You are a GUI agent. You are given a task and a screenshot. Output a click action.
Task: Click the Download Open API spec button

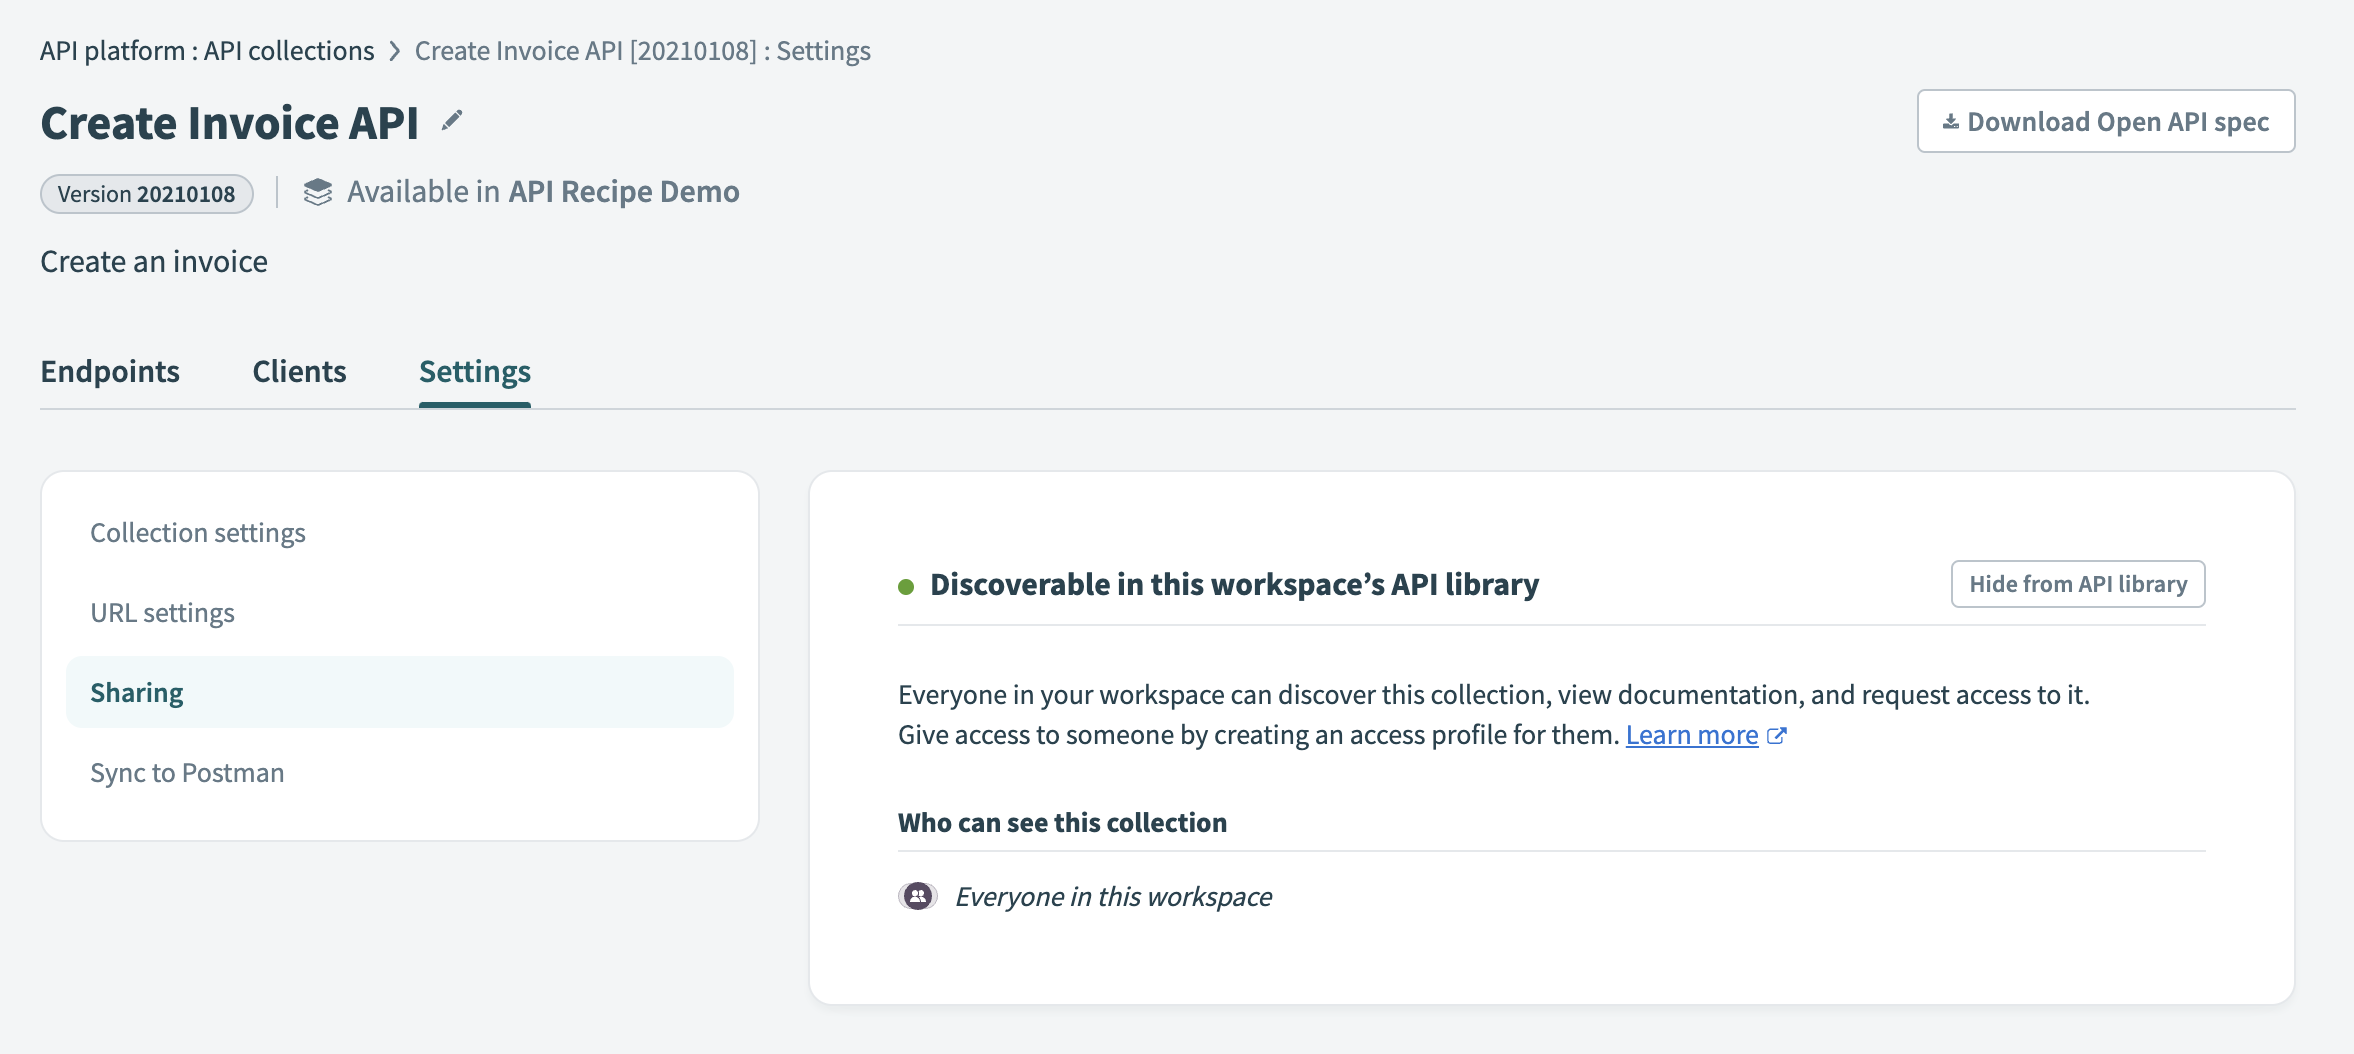pos(2105,121)
